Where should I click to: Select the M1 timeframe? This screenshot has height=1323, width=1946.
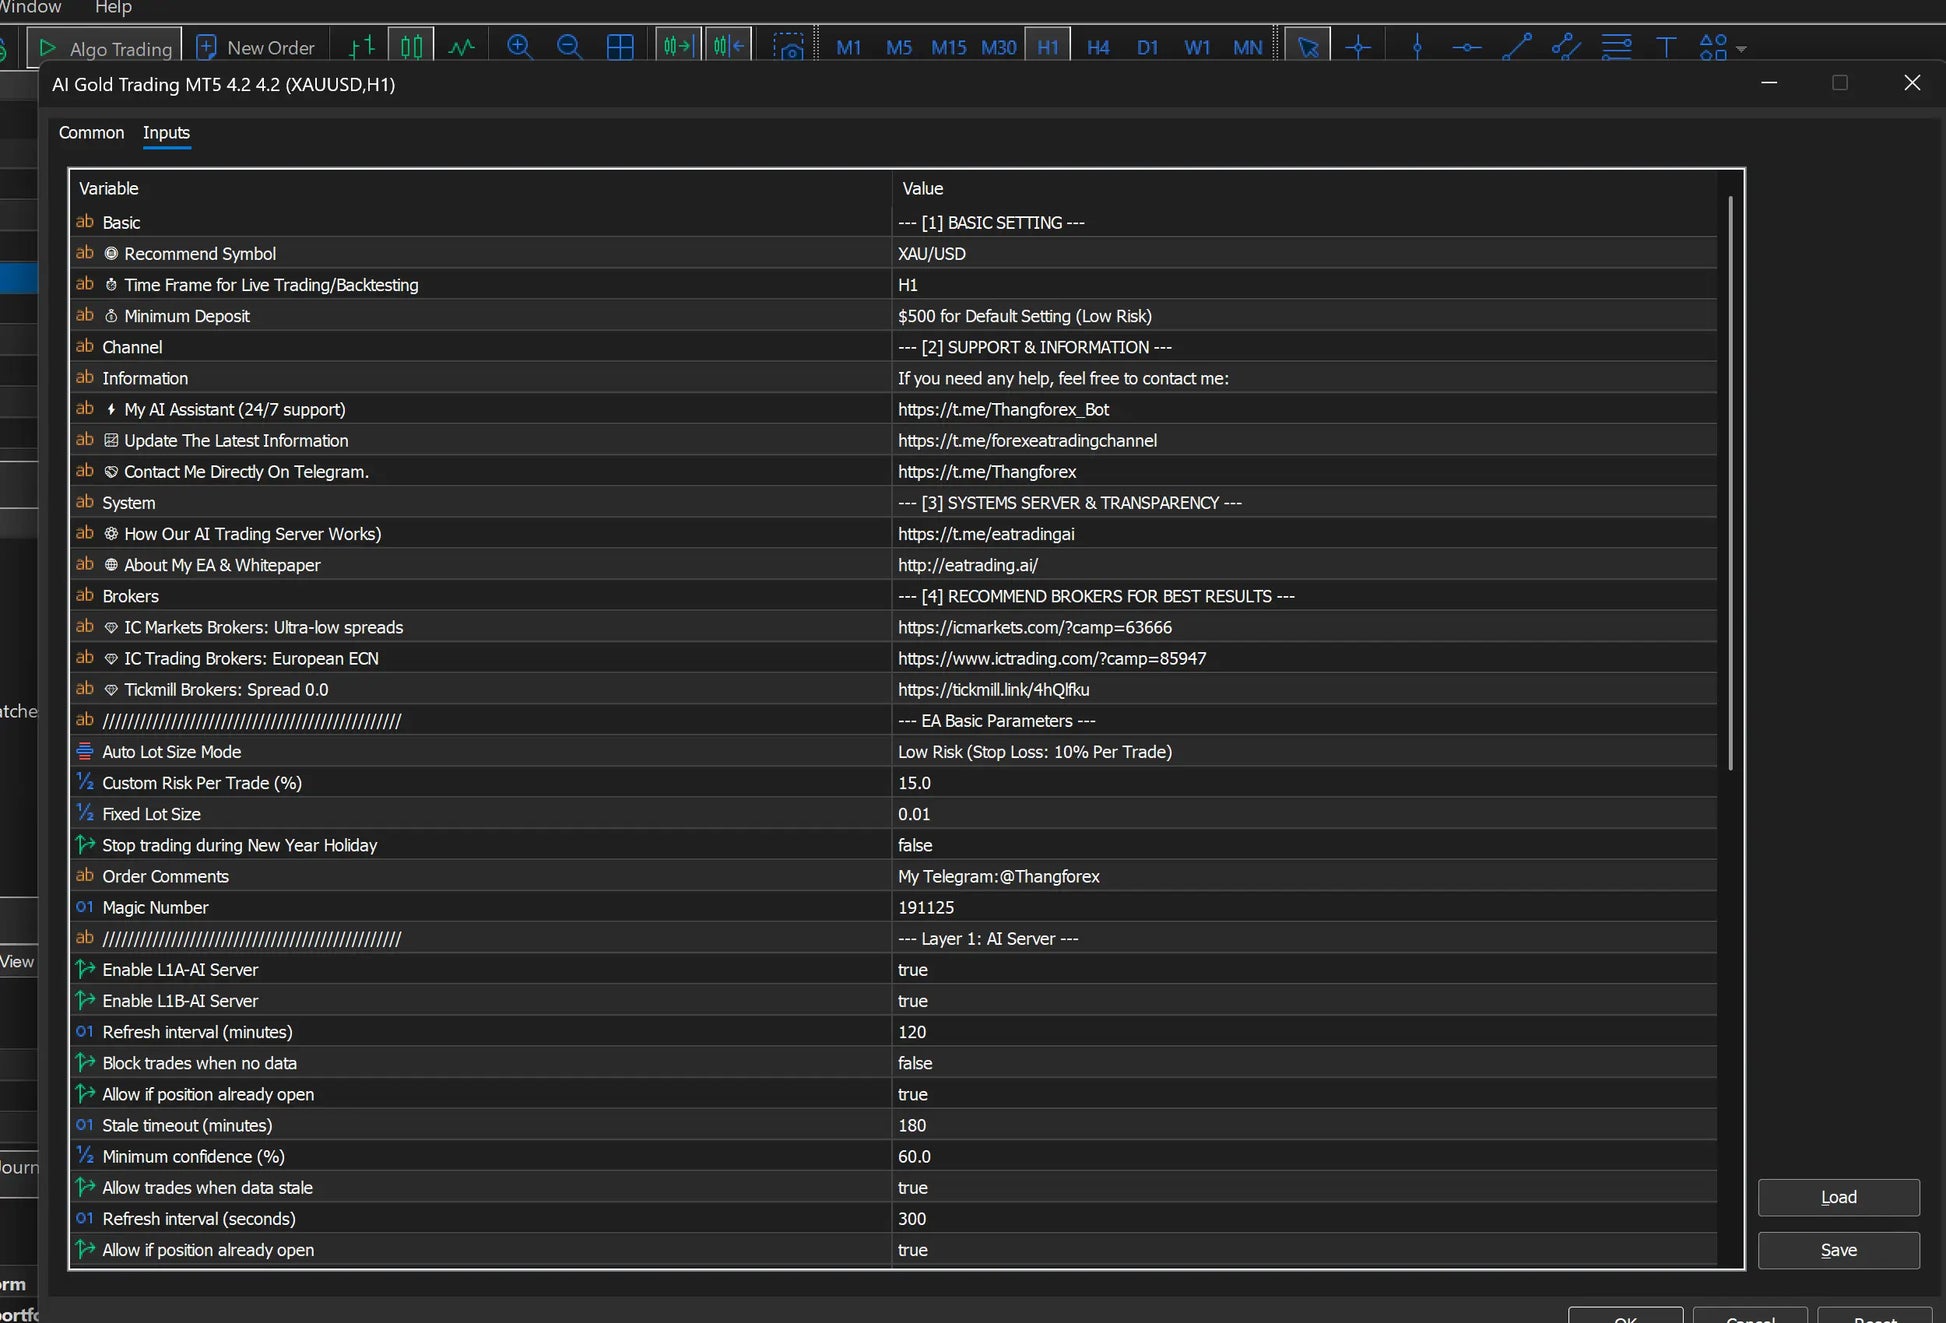tap(849, 47)
